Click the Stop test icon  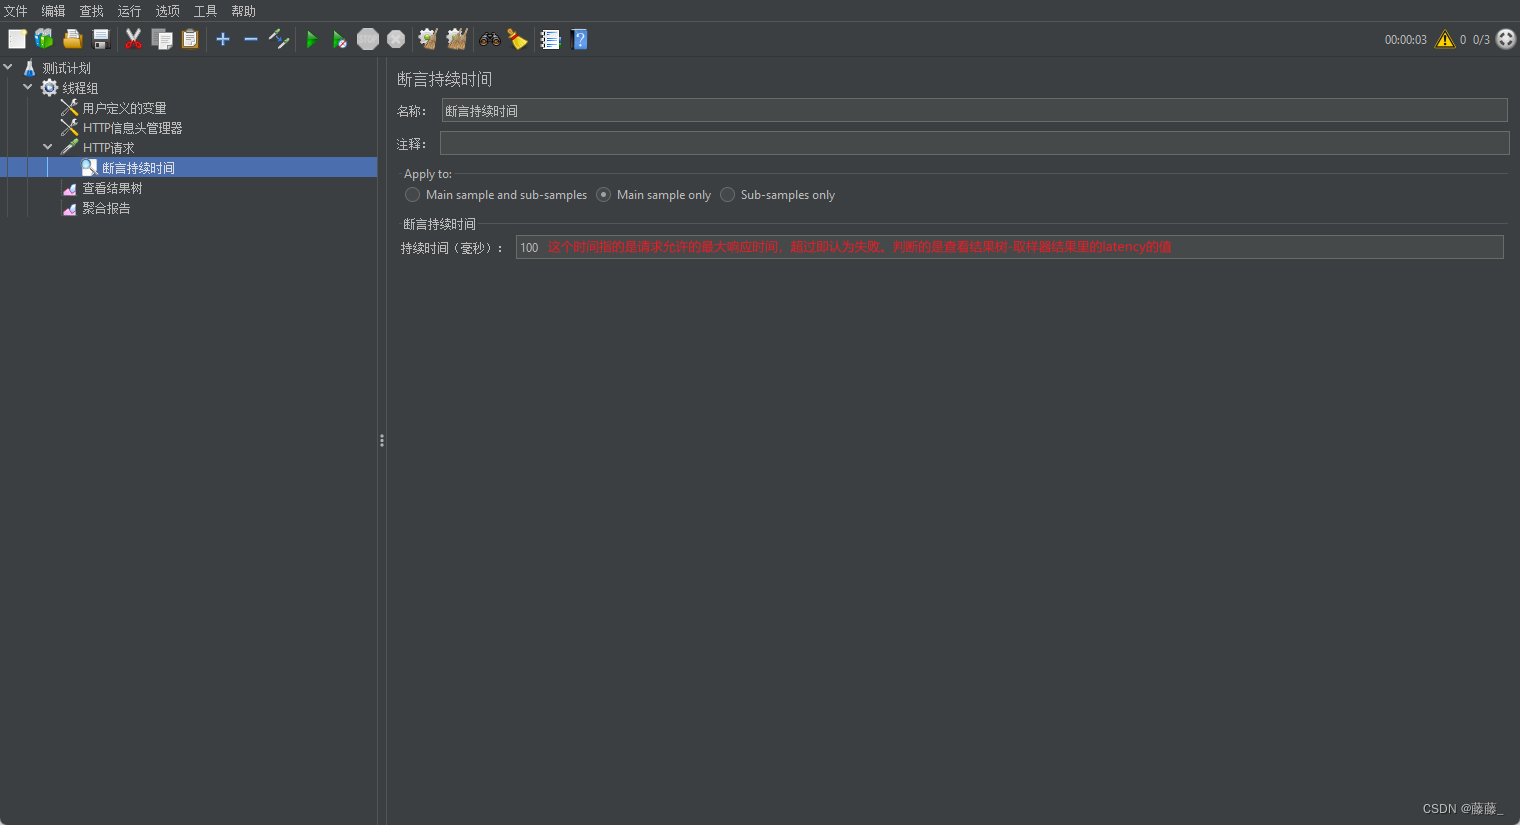point(368,39)
